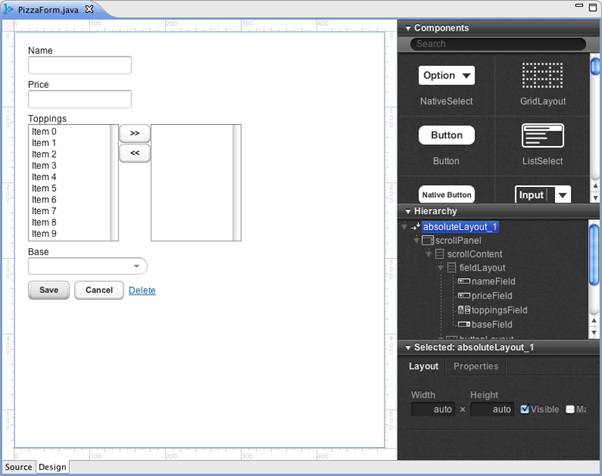Uncheck the Visible checkbox

[x=525, y=409]
